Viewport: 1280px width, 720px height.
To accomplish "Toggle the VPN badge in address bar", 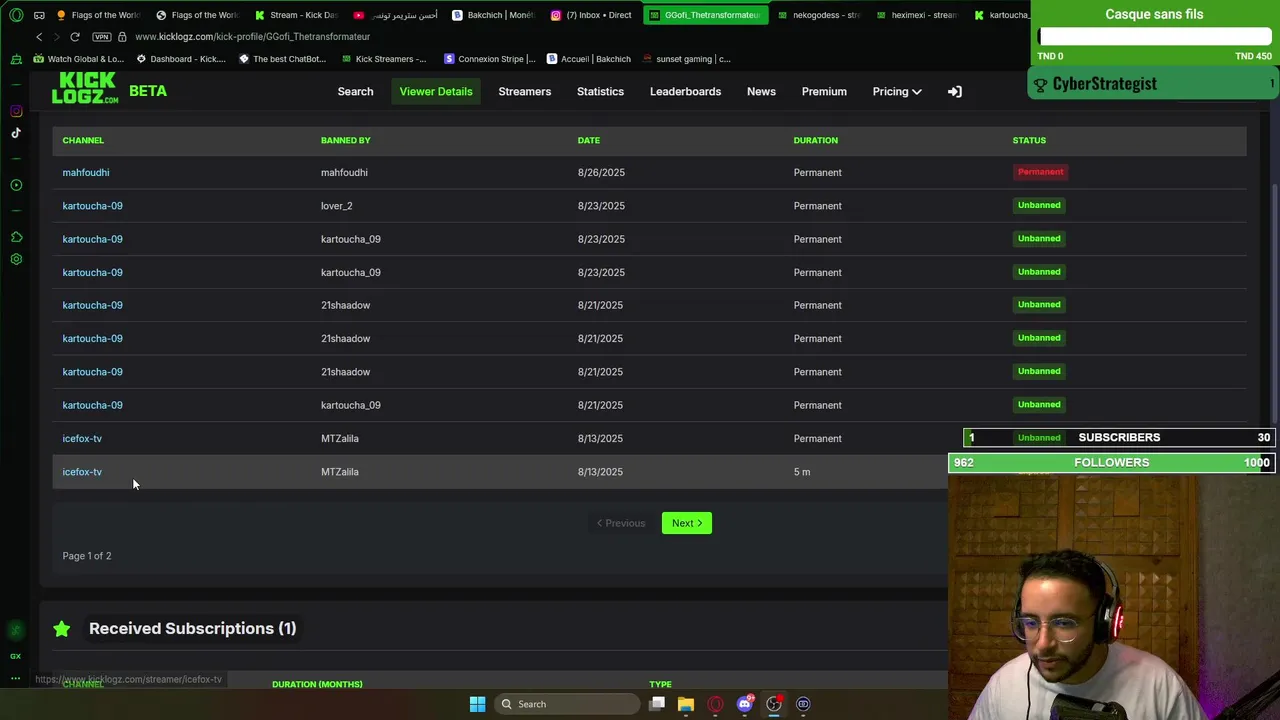I will 101,37.
